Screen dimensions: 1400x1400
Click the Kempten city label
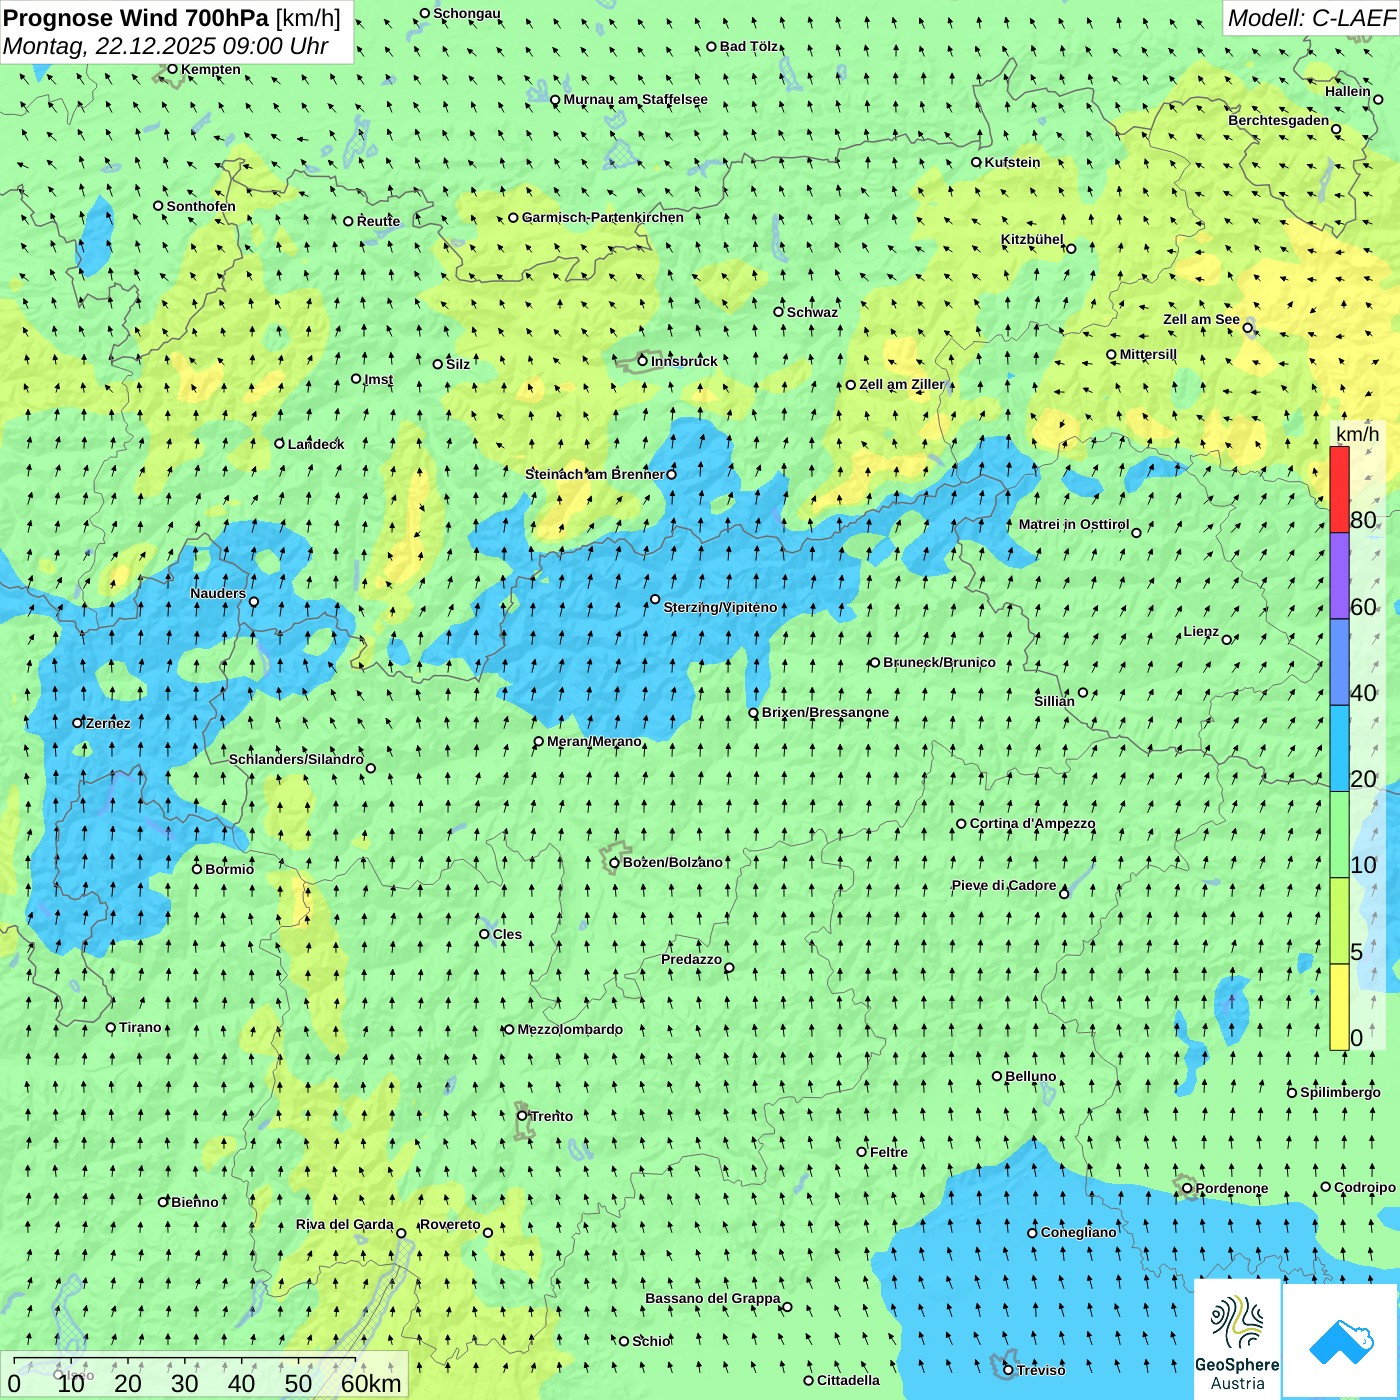(x=211, y=69)
